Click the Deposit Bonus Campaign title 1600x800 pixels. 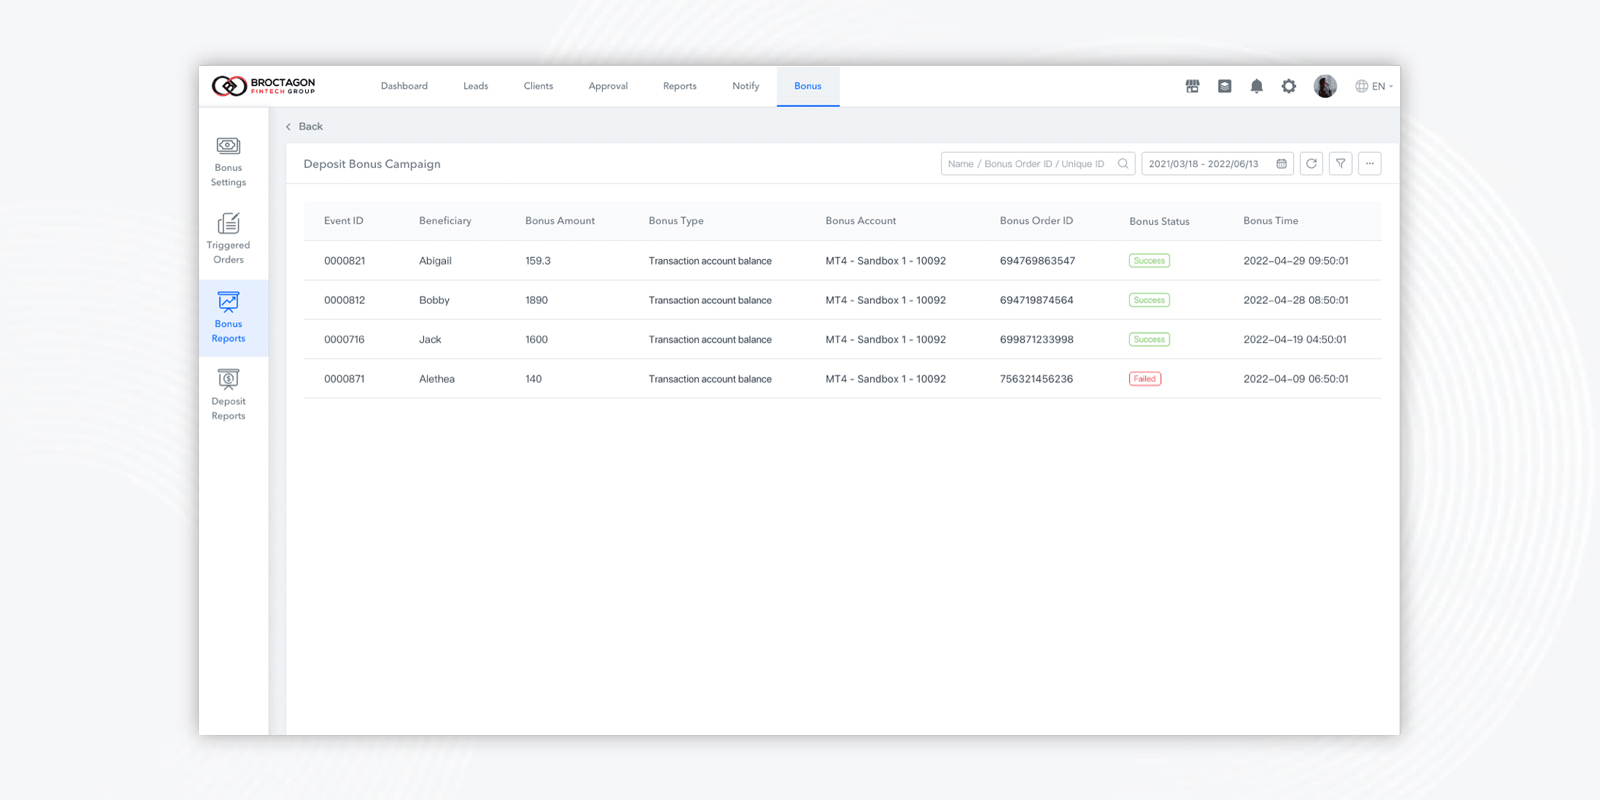click(372, 164)
